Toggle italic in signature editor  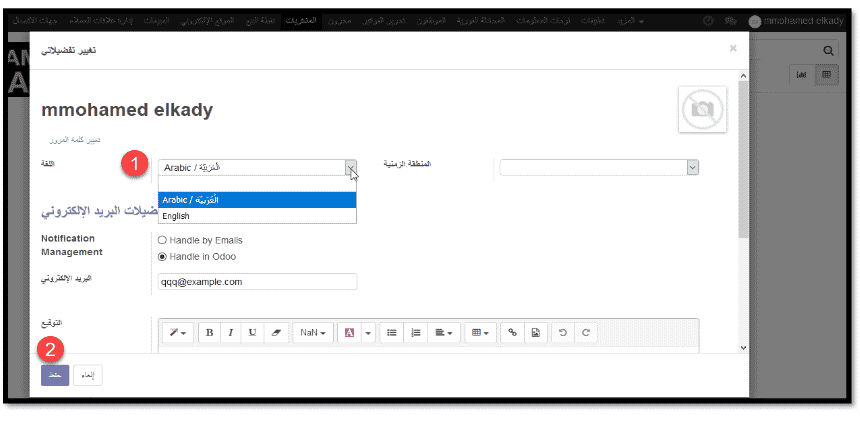pyautogui.click(x=231, y=333)
